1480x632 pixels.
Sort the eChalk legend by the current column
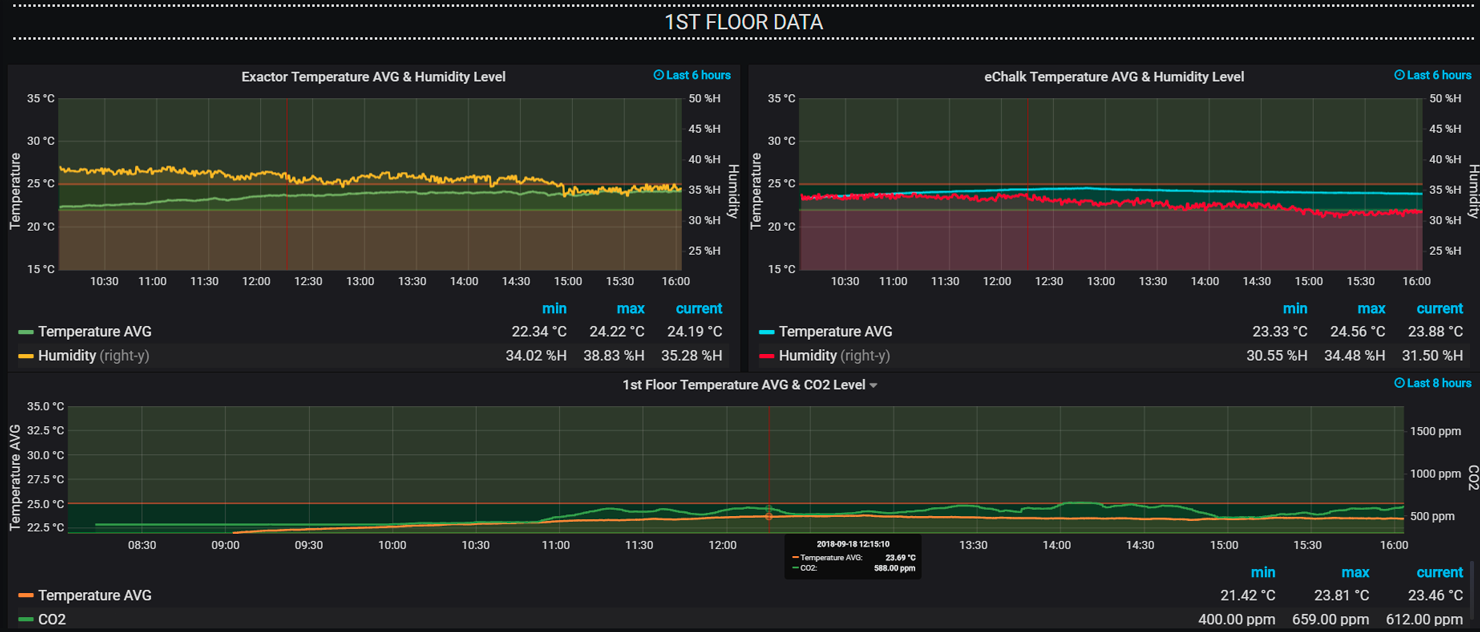click(1440, 308)
